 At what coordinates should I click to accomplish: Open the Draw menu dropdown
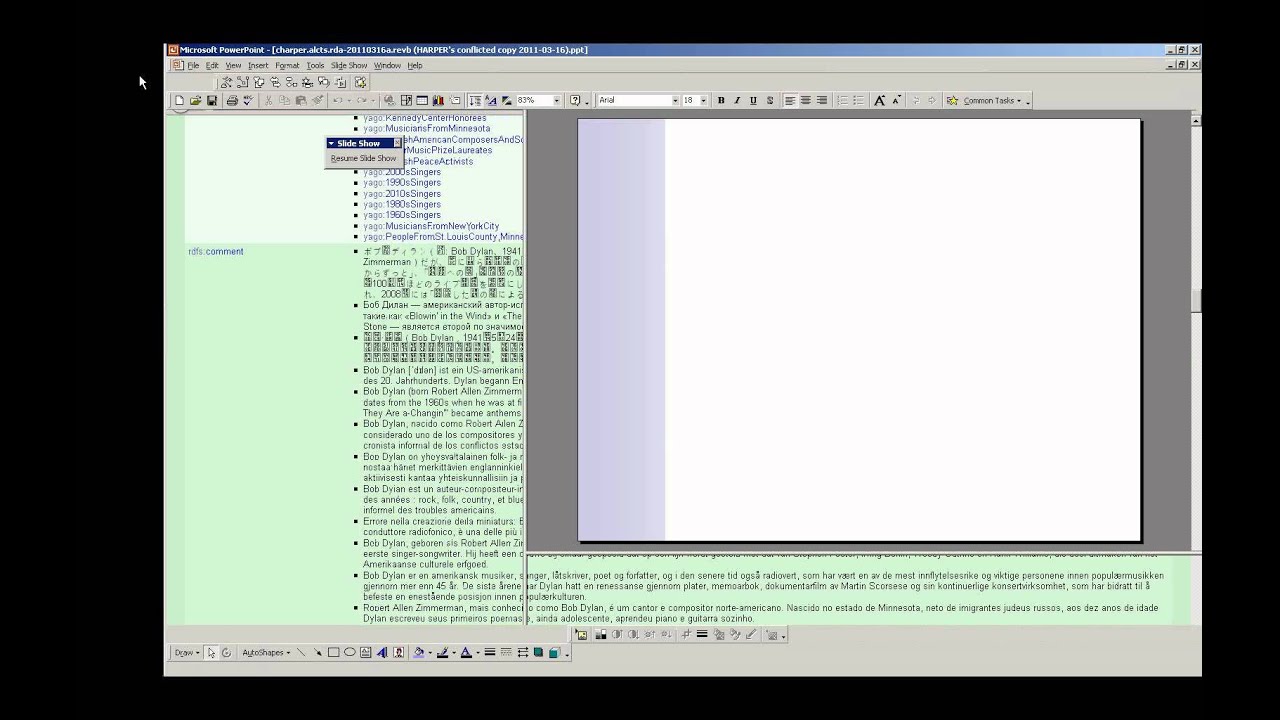click(185, 653)
